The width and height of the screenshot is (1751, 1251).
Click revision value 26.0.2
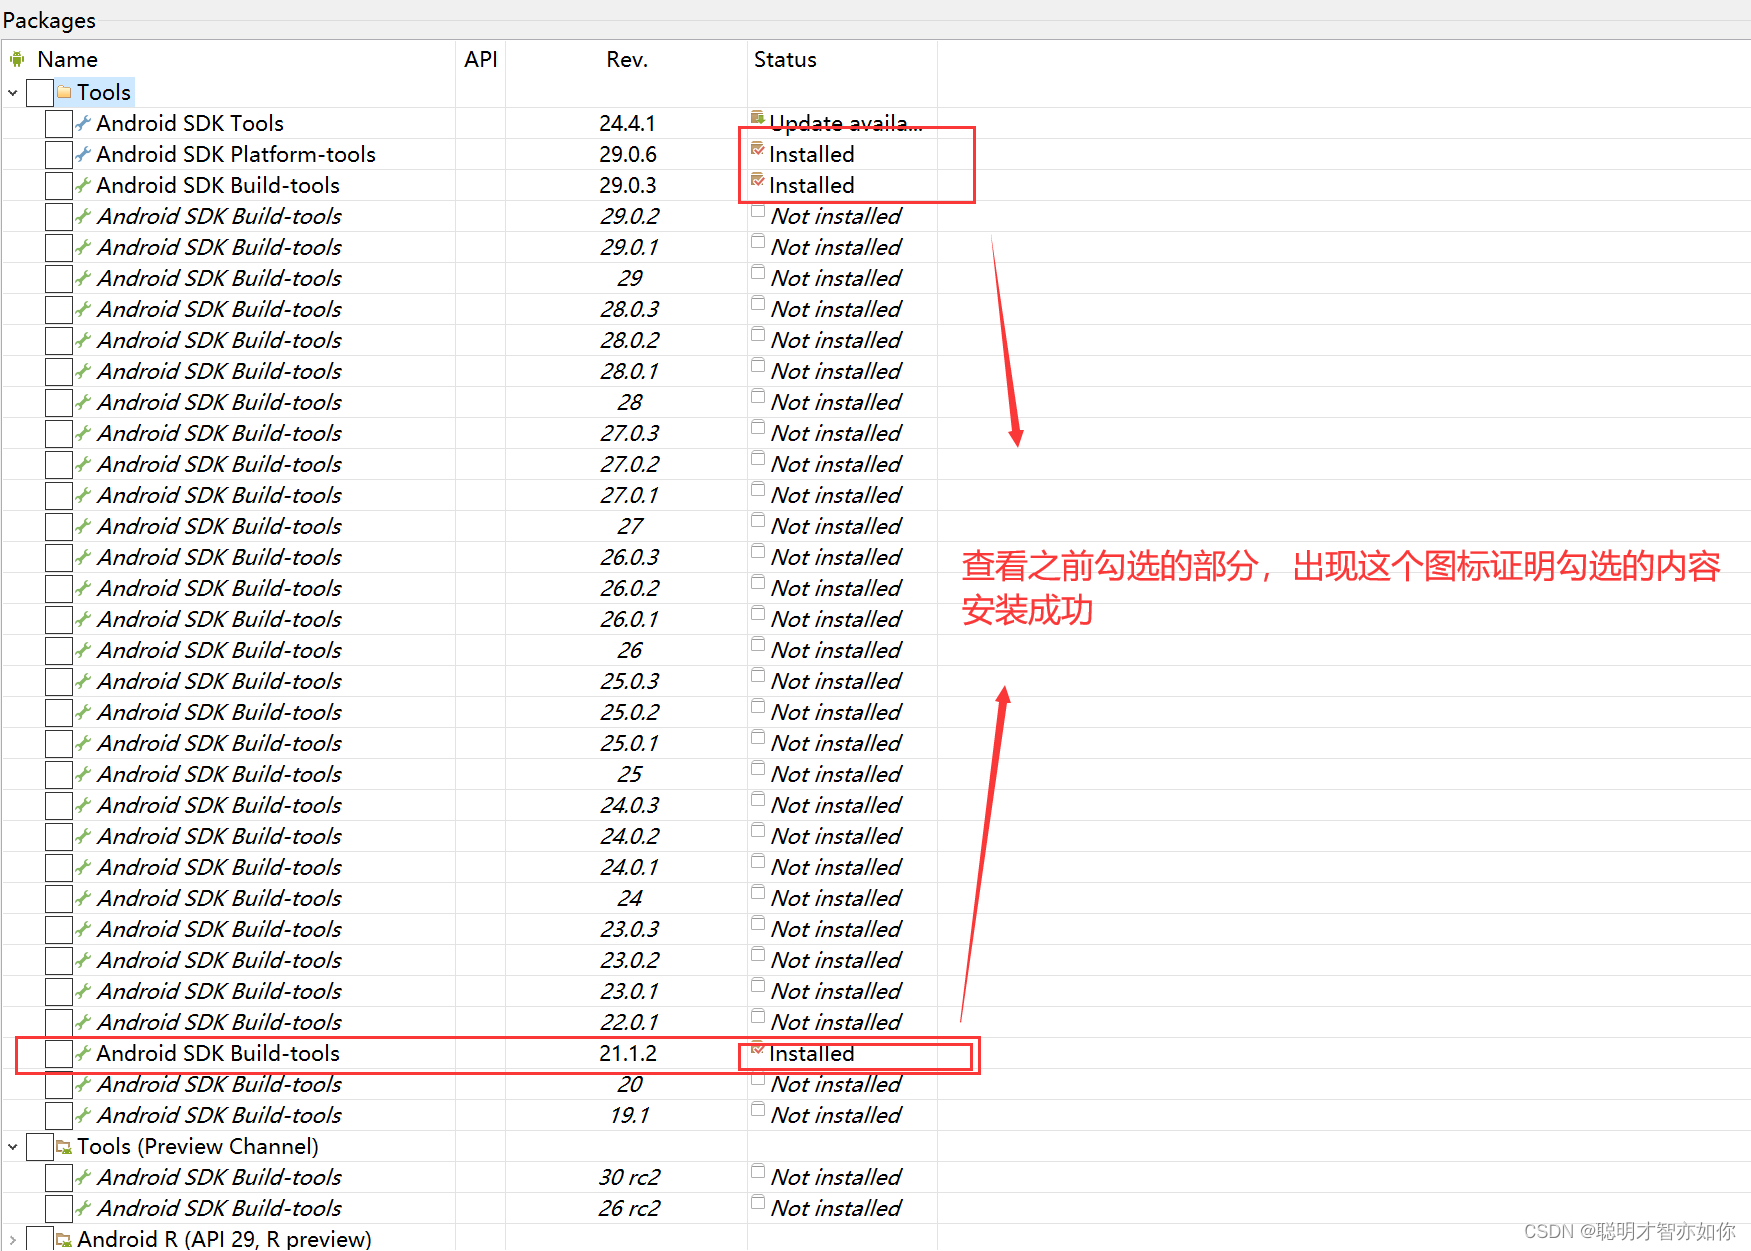(629, 588)
